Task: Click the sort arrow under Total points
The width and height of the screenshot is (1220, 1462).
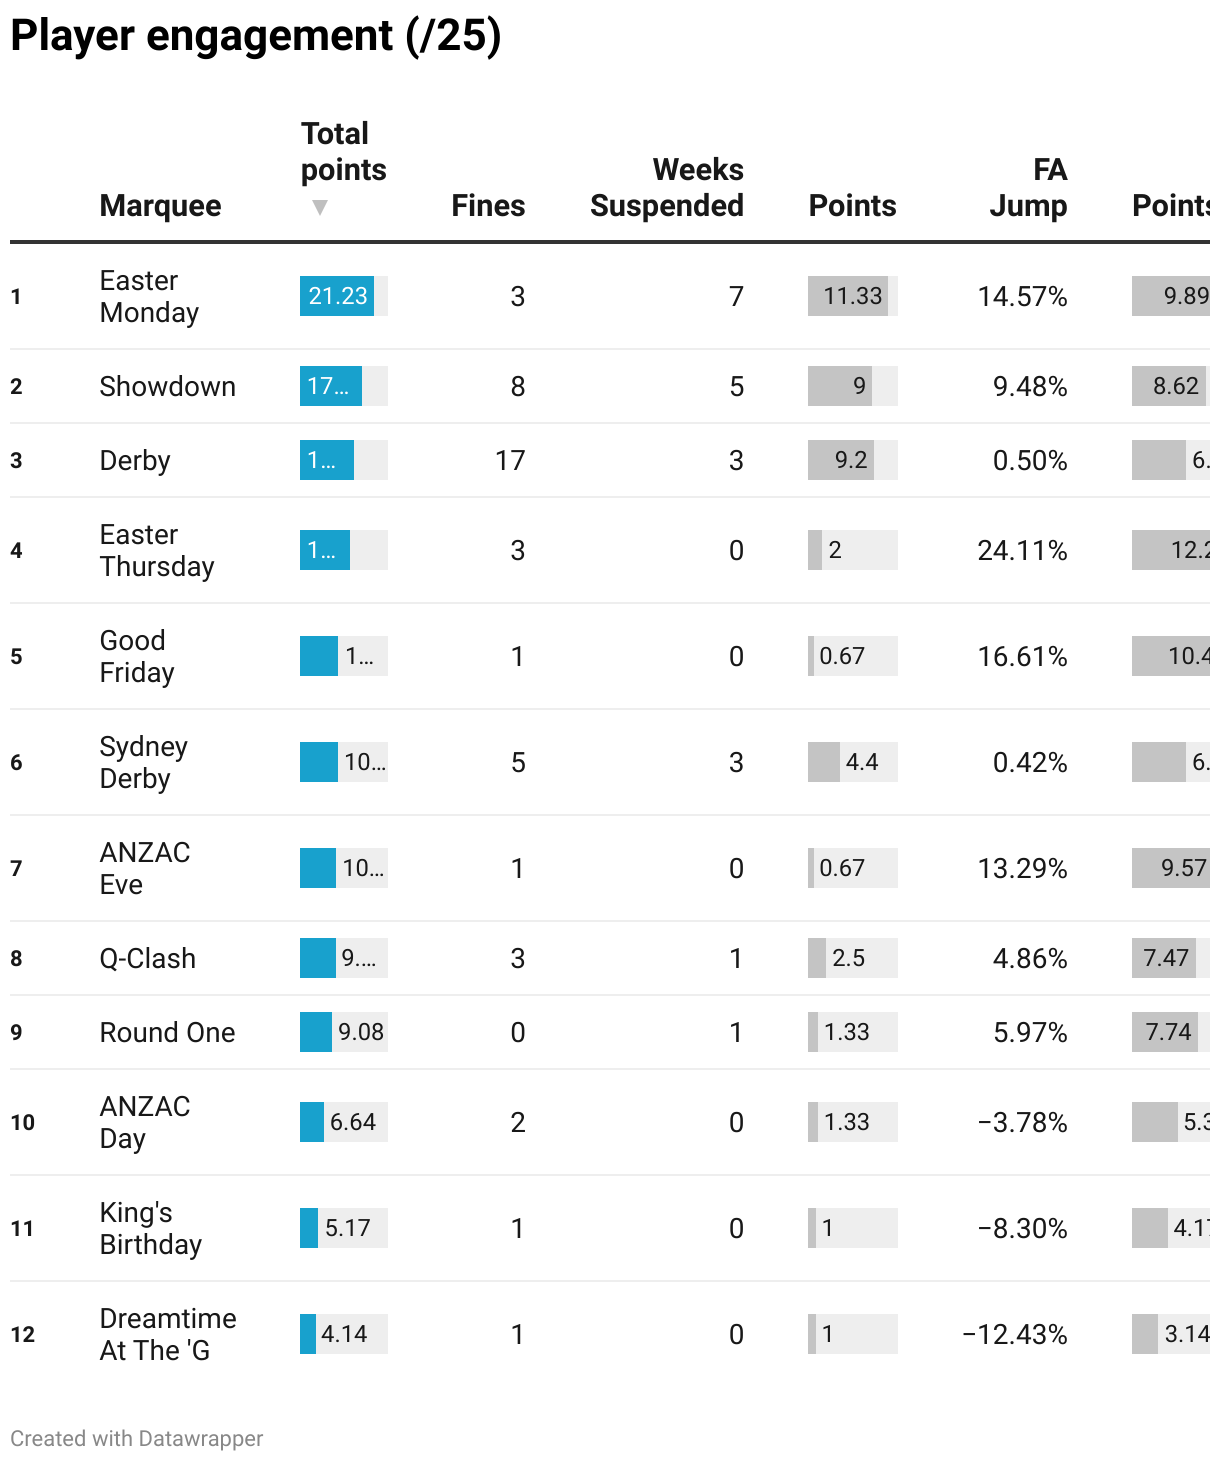Action: 320,207
